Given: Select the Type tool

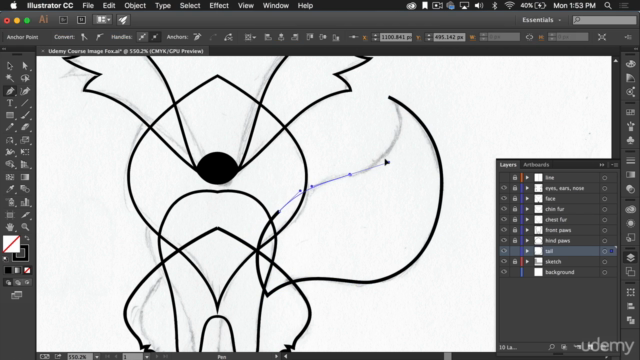Looking at the screenshot, I should [10, 103].
